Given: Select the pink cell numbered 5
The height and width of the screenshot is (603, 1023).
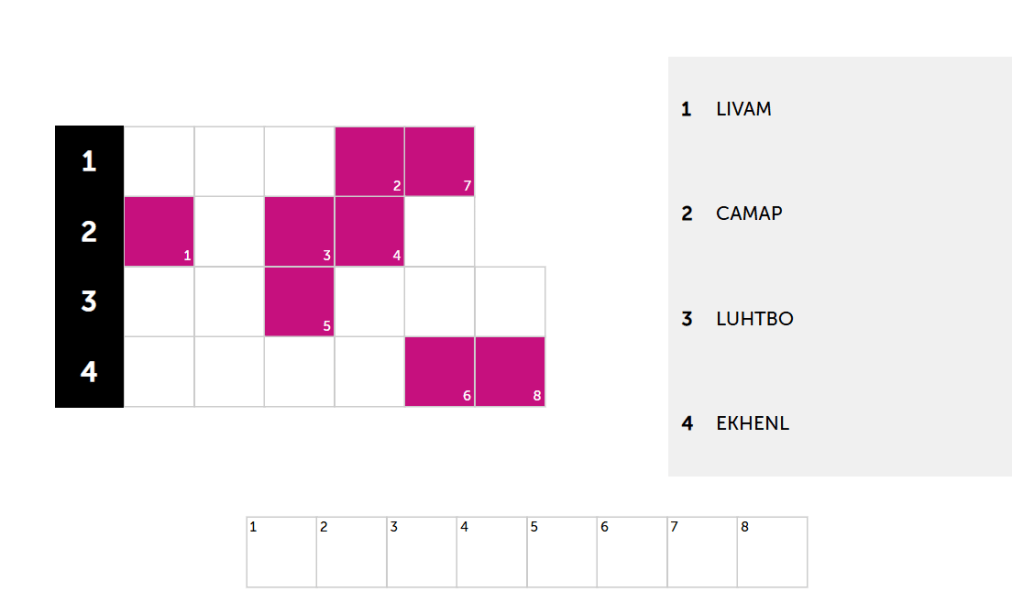Looking at the screenshot, I should (299, 301).
